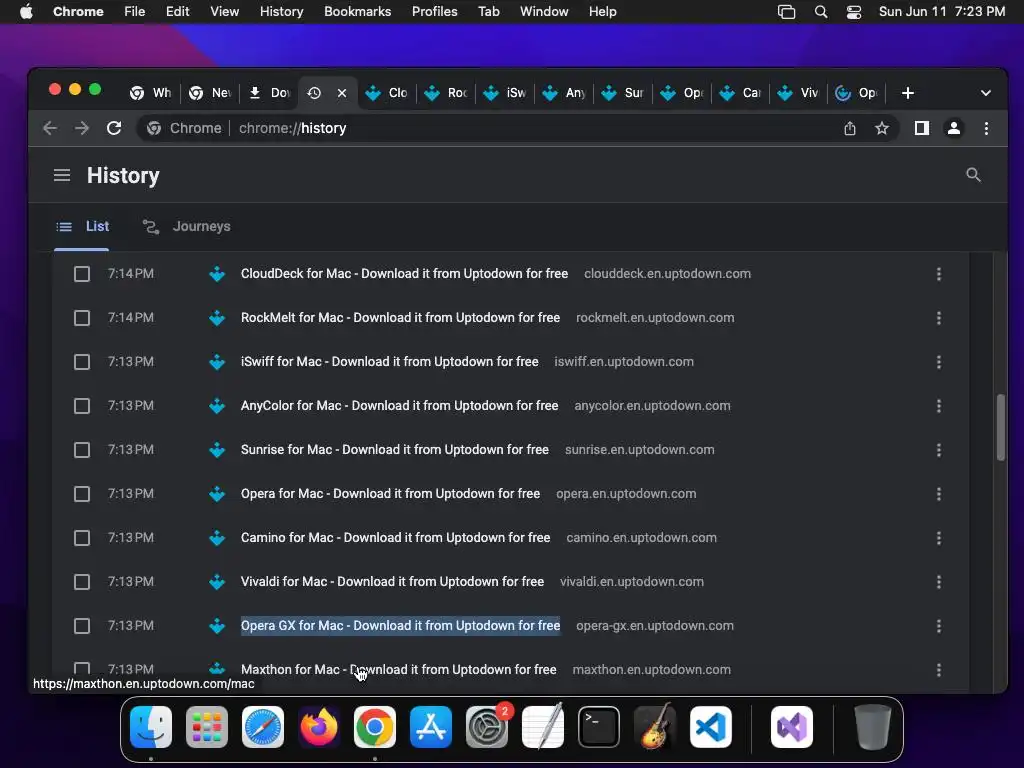Click the search history magnifier icon
1024x768 pixels.
click(x=973, y=175)
